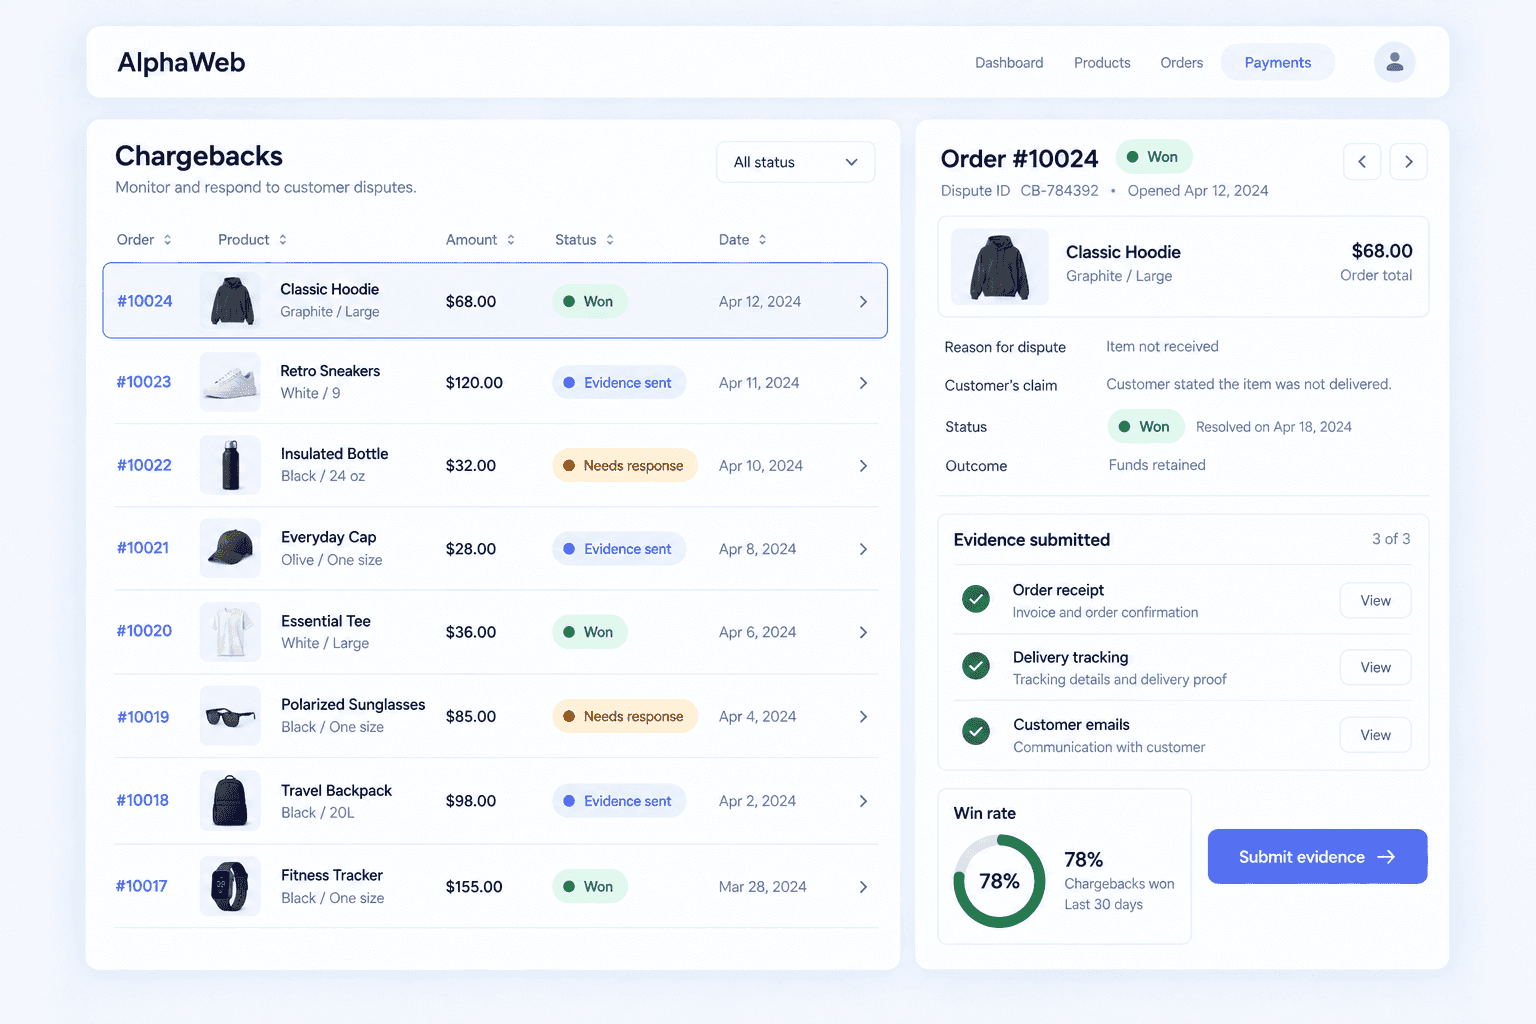View the Order receipt evidence

tap(1375, 601)
